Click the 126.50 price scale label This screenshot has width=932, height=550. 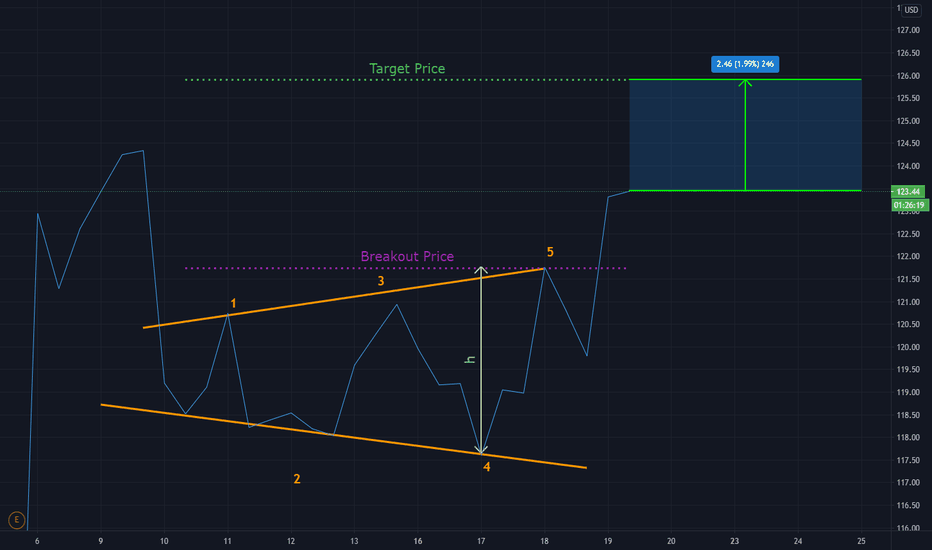point(908,53)
